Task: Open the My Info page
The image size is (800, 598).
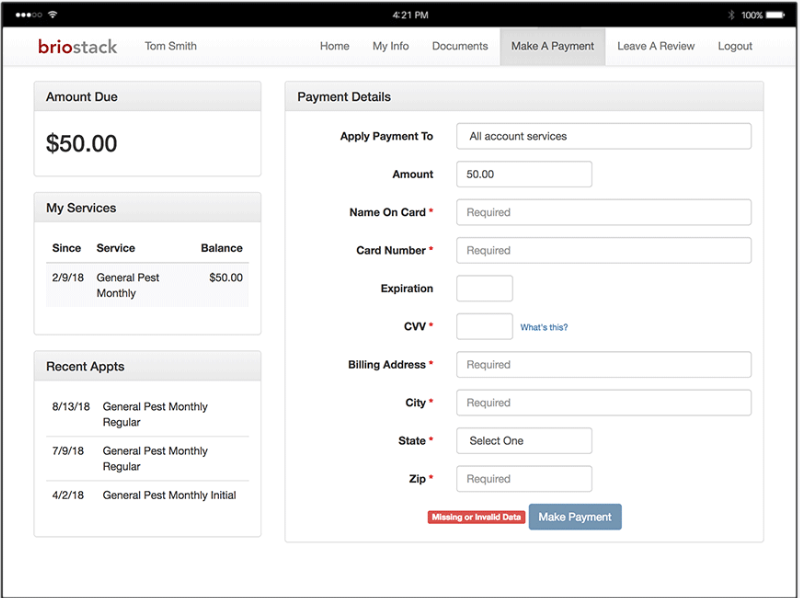Action: click(390, 46)
